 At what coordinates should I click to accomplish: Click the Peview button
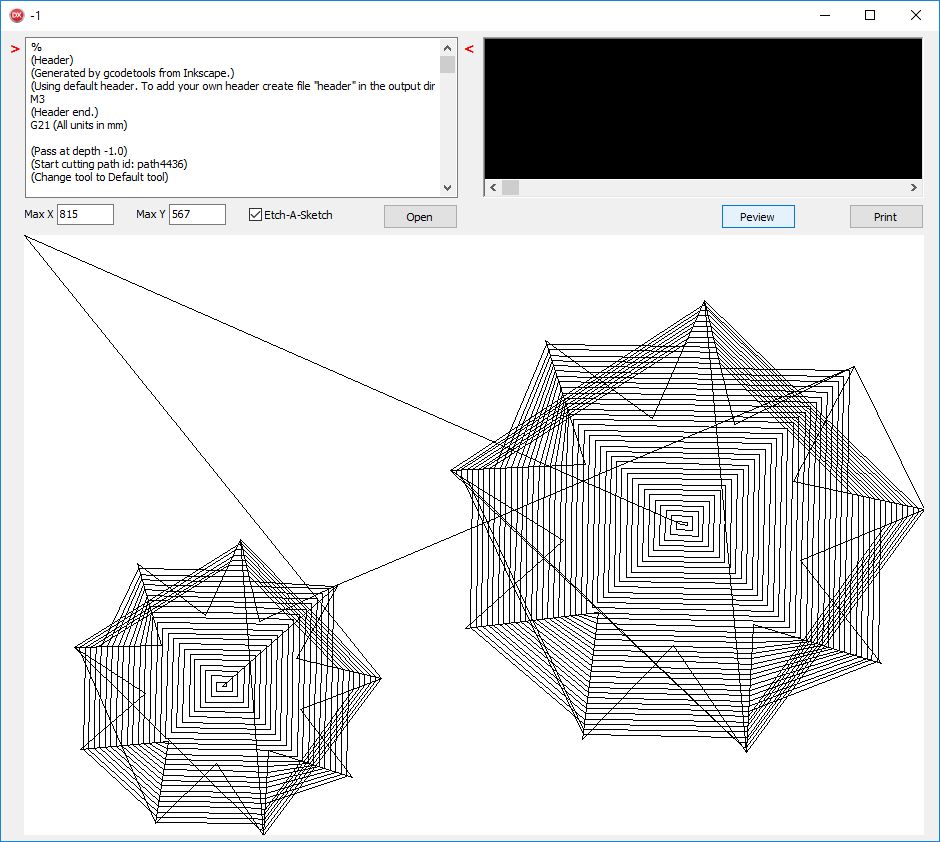[758, 217]
